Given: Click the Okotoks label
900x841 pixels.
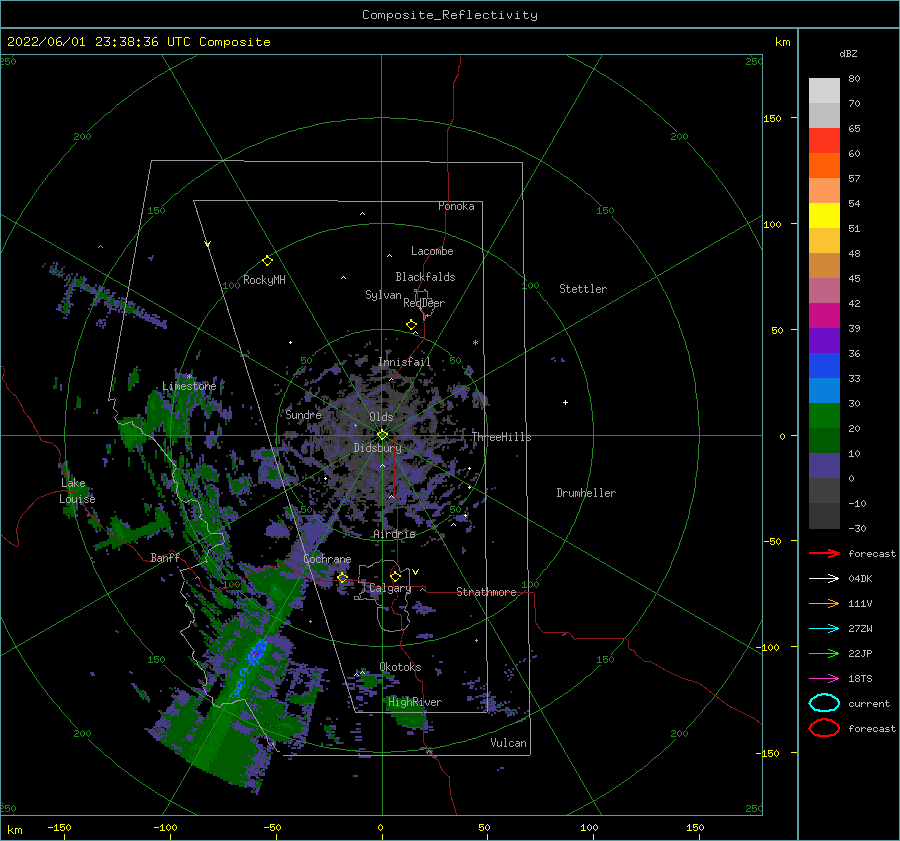Looking at the screenshot, I should click(400, 667).
